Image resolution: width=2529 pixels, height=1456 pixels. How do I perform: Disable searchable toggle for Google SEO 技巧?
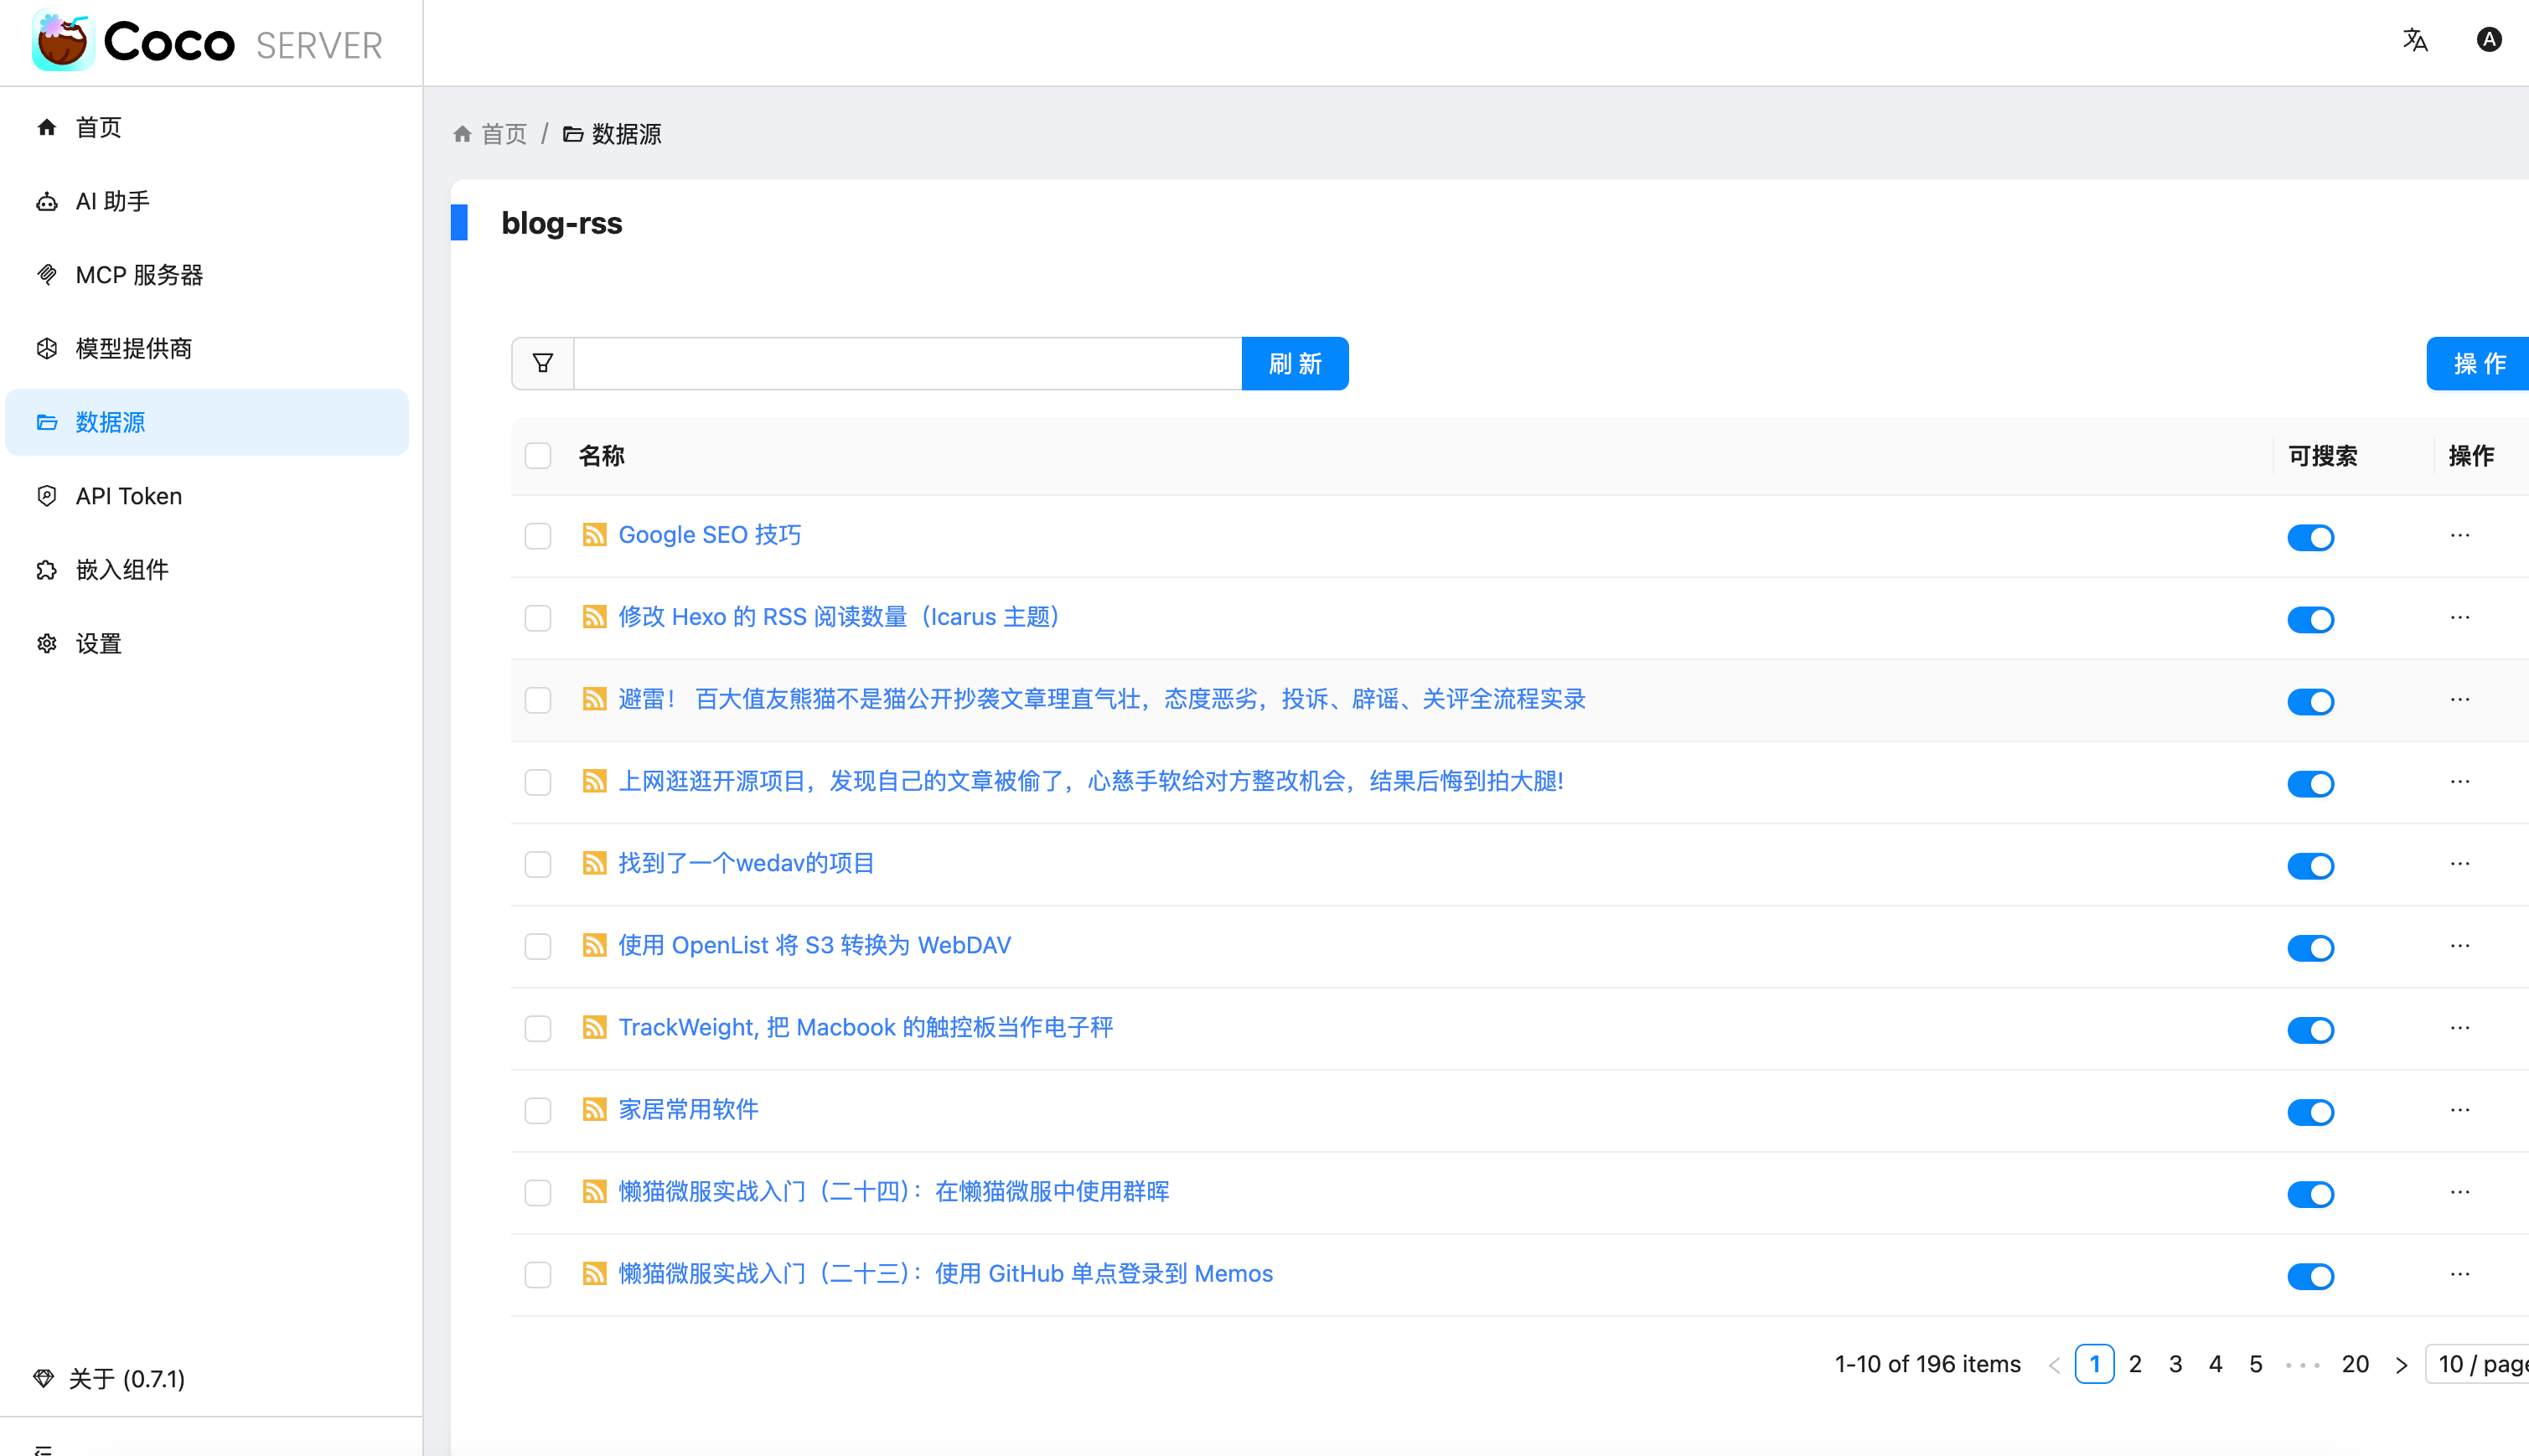[2311, 537]
